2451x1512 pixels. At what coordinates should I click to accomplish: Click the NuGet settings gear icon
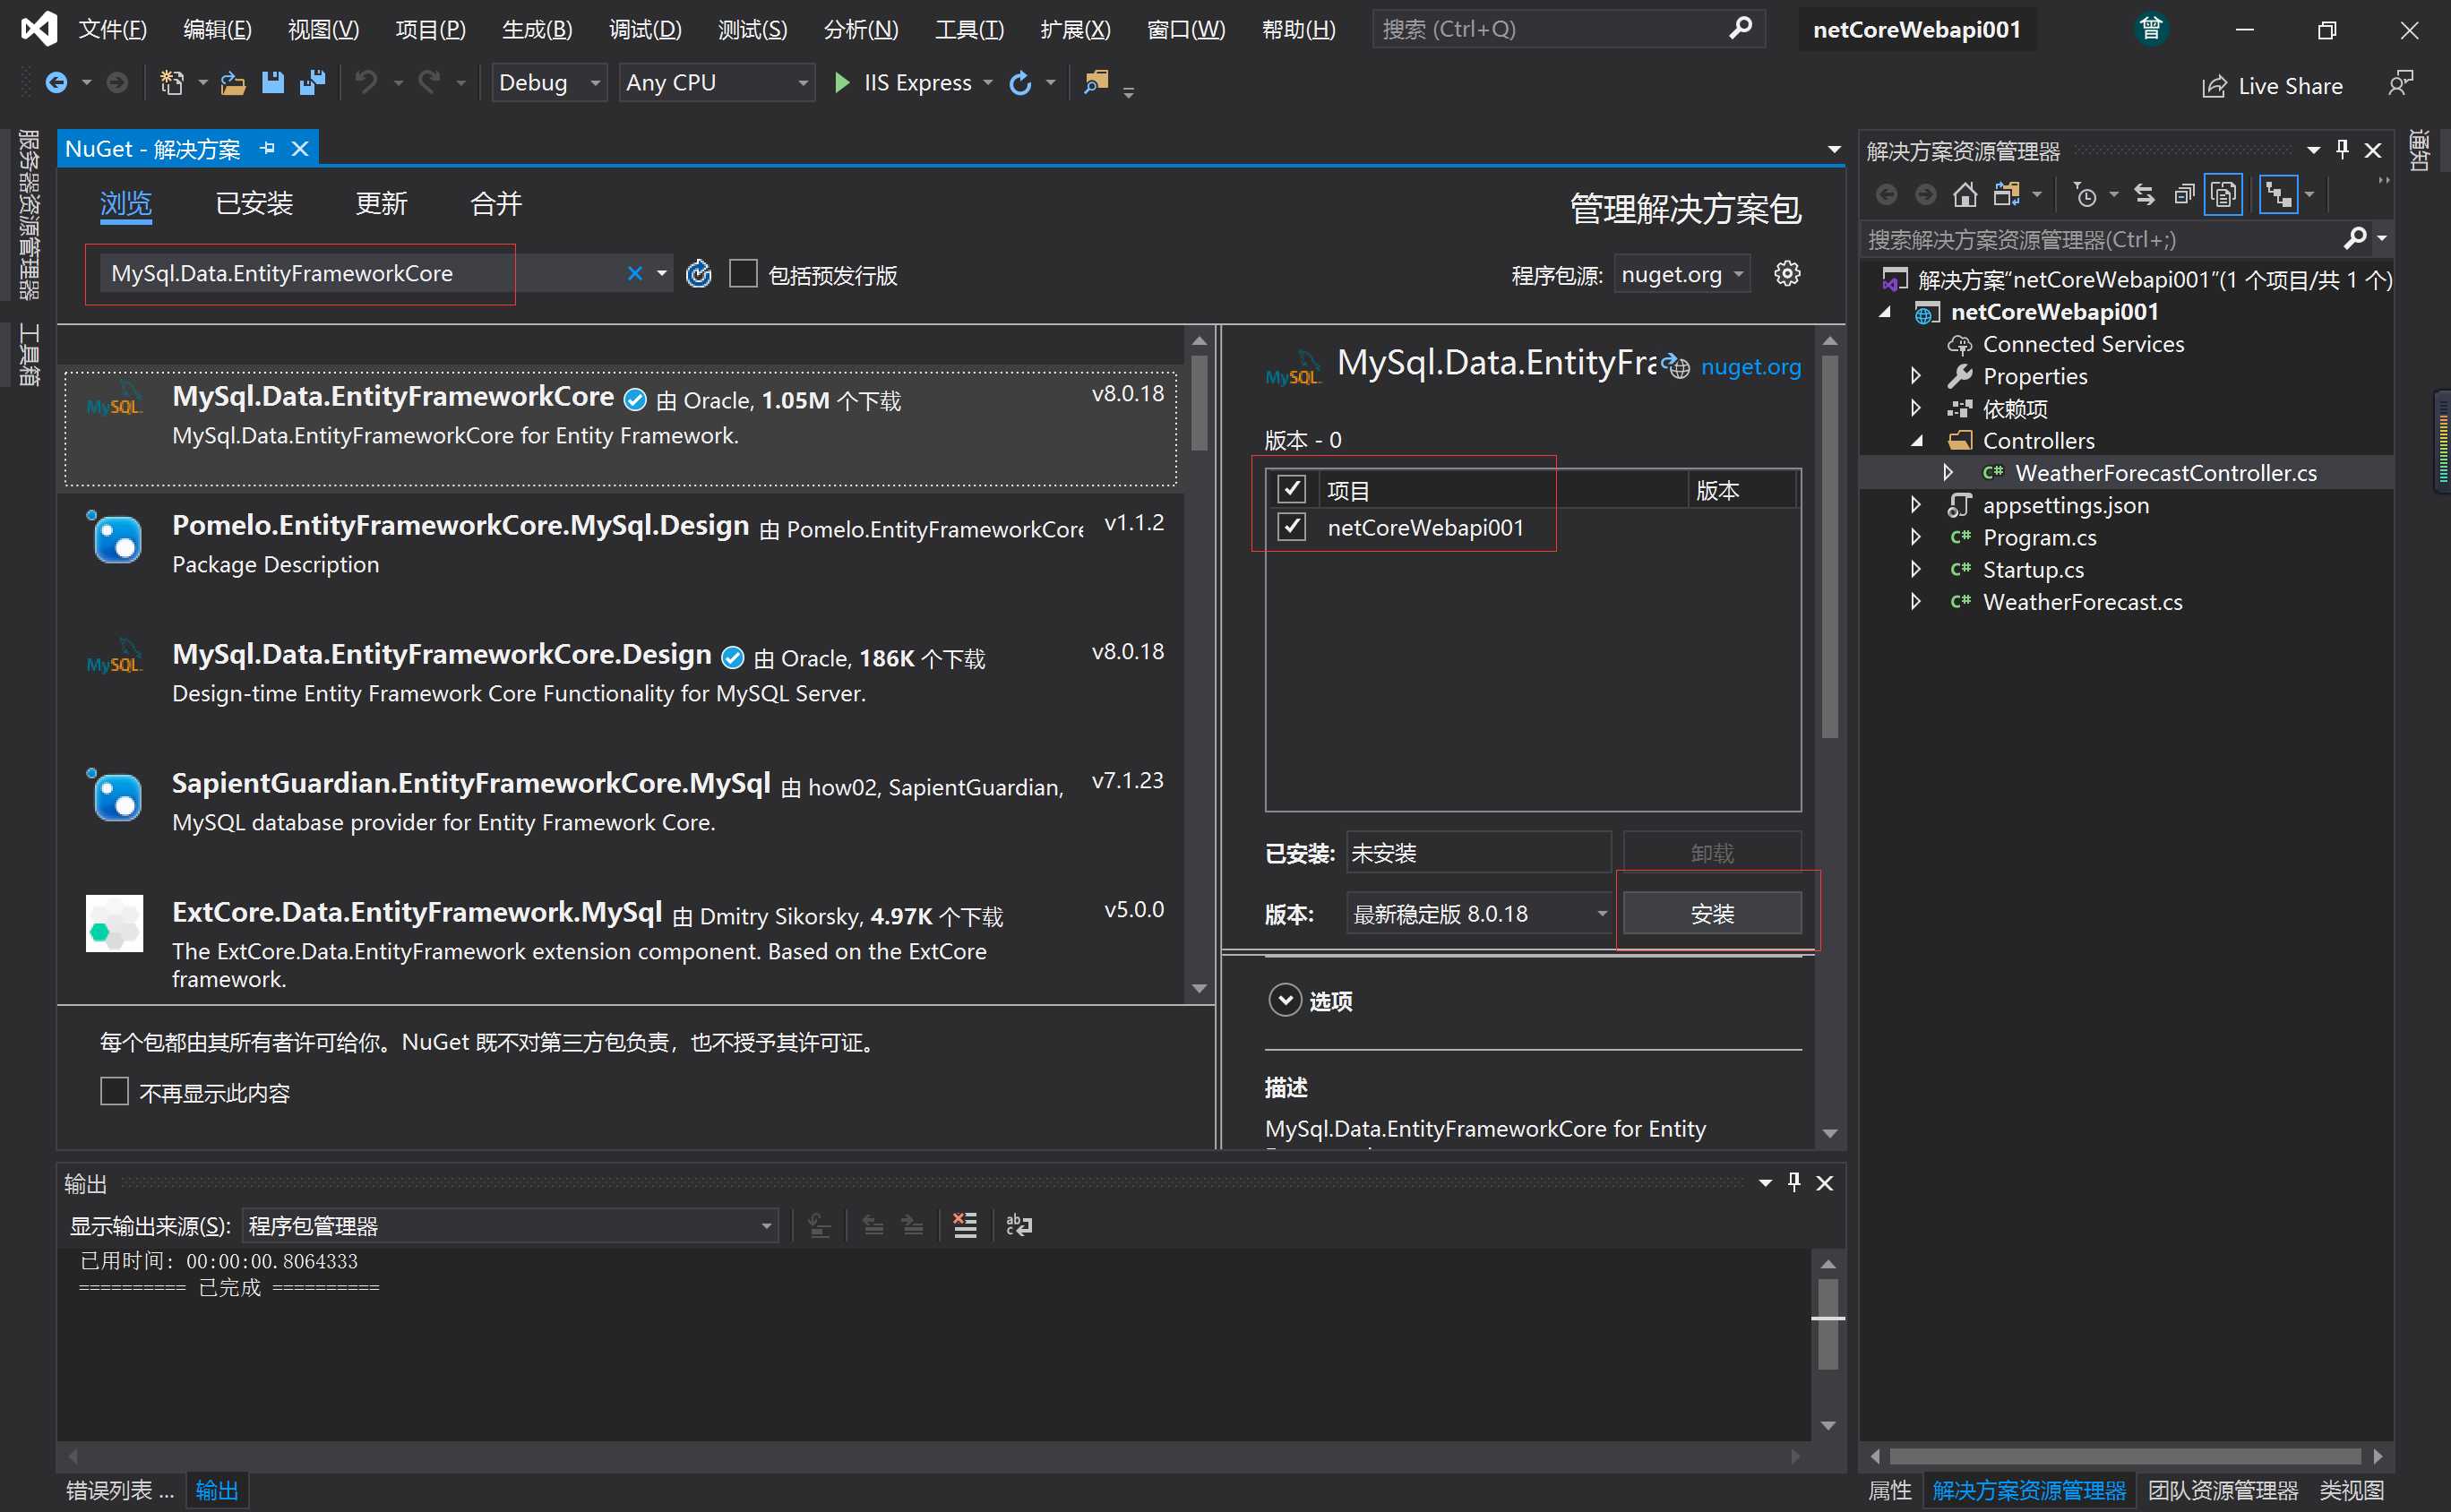(1789, 271)
